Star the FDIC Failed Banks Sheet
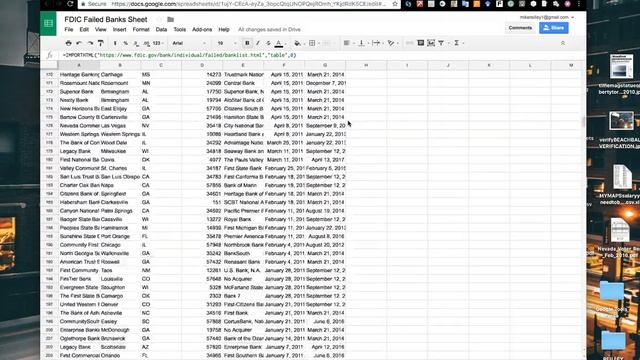Screen dimensions: 640x360 point(159,19)
